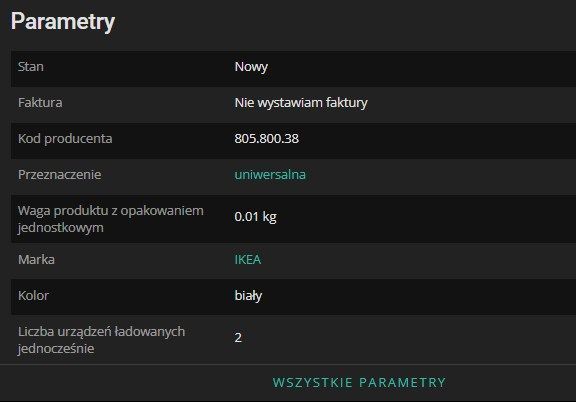Select 'Liczba urządzeń ładowanych jednocześnie' label
The height and width of the screenshot is (402, 576).
(101, 340)
